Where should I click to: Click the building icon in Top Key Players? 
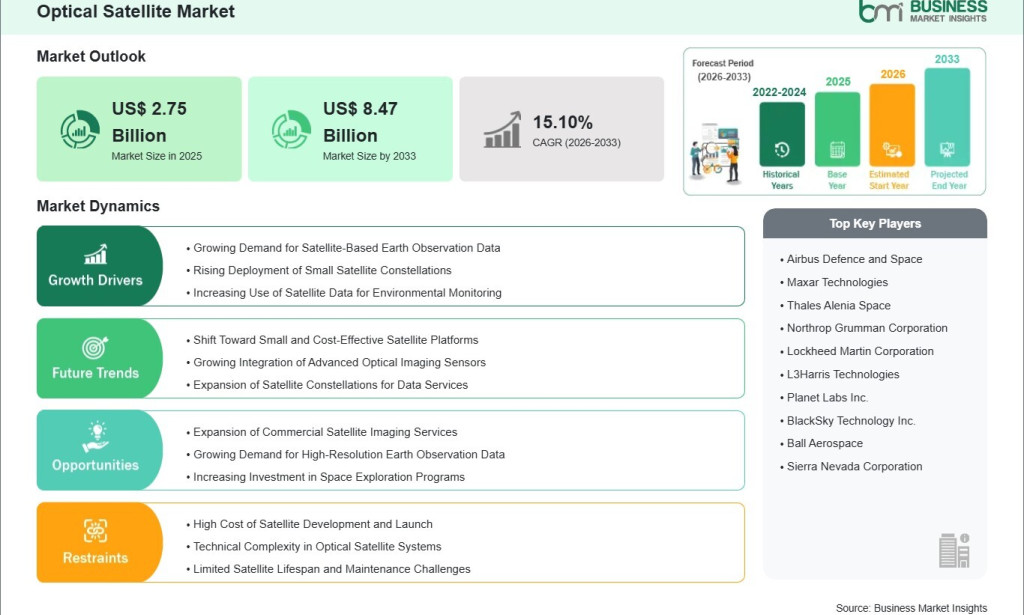[x=954, y=550]
